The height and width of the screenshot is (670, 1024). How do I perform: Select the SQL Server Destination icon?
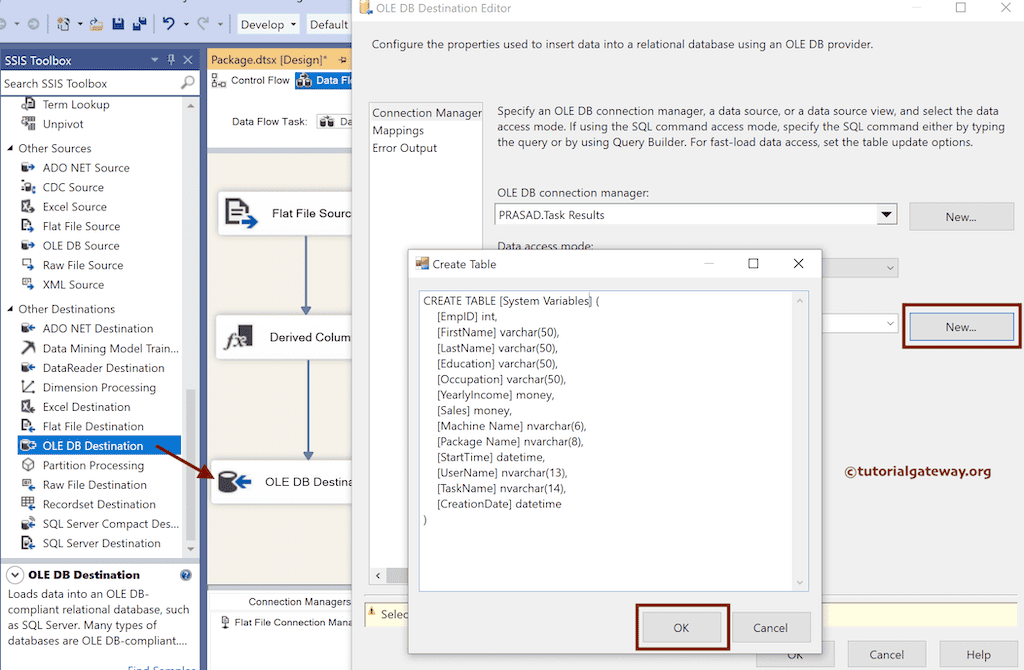click(28, 543)
